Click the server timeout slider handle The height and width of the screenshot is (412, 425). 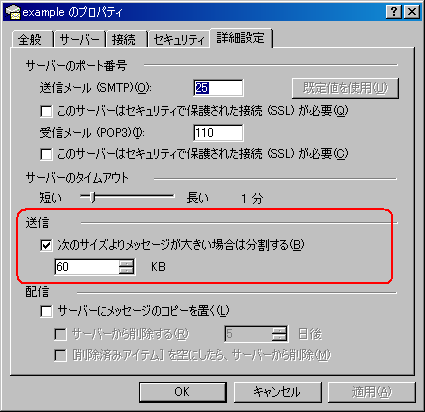93,197
